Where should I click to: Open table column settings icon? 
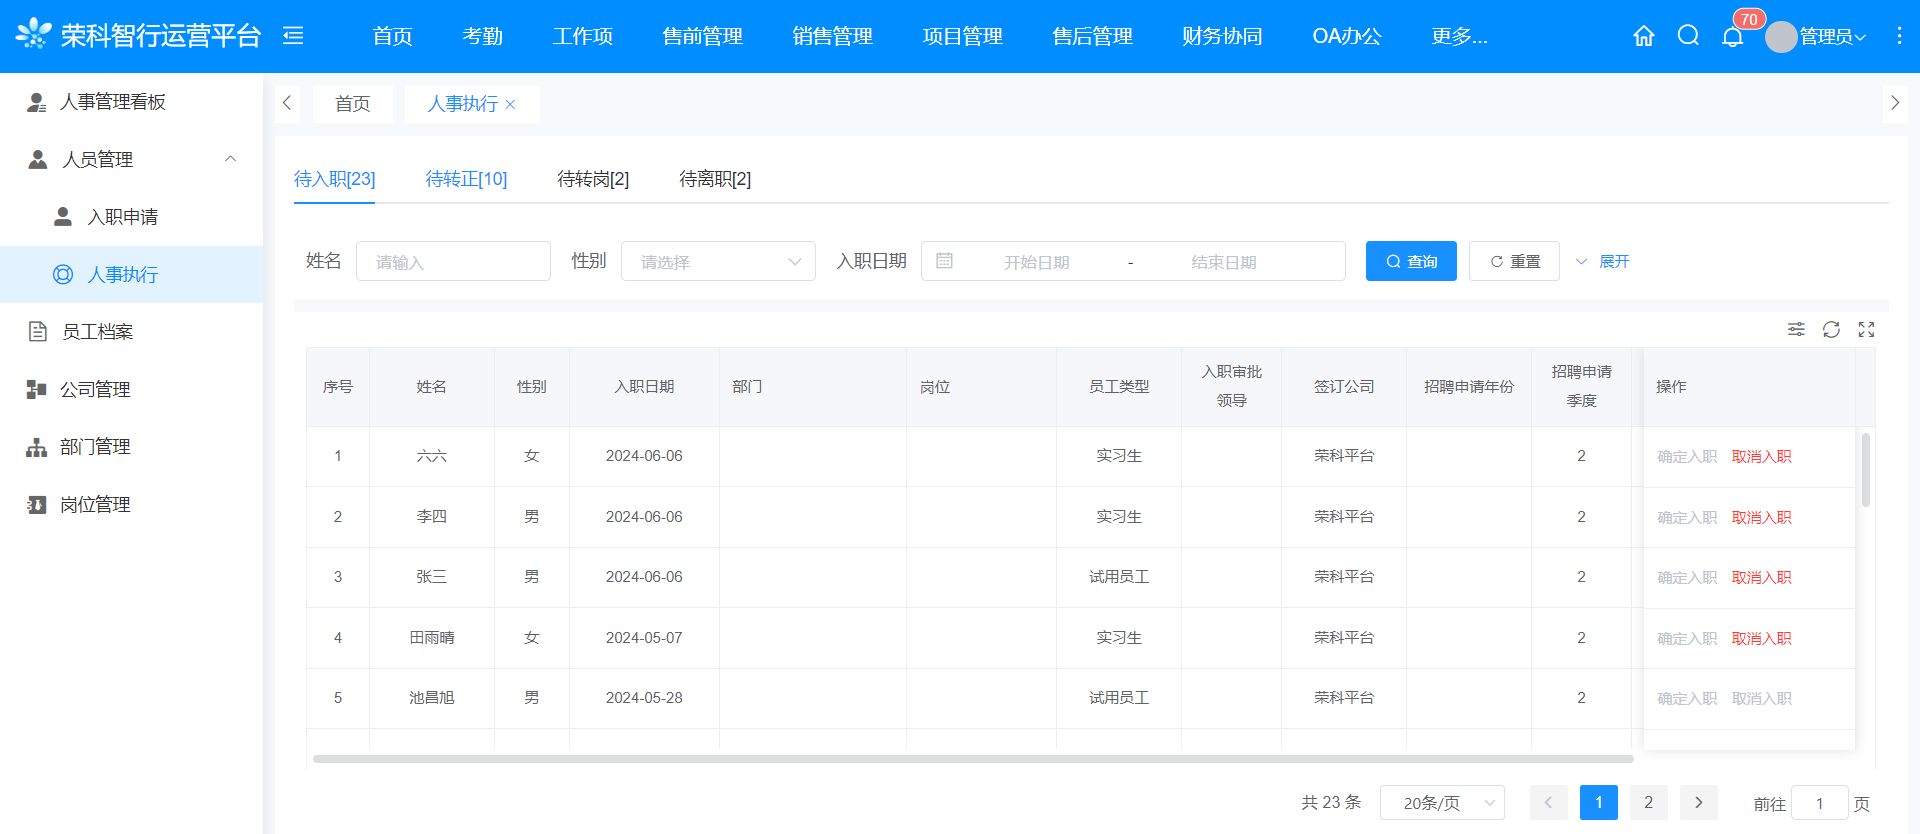[x=1796, y=330]
